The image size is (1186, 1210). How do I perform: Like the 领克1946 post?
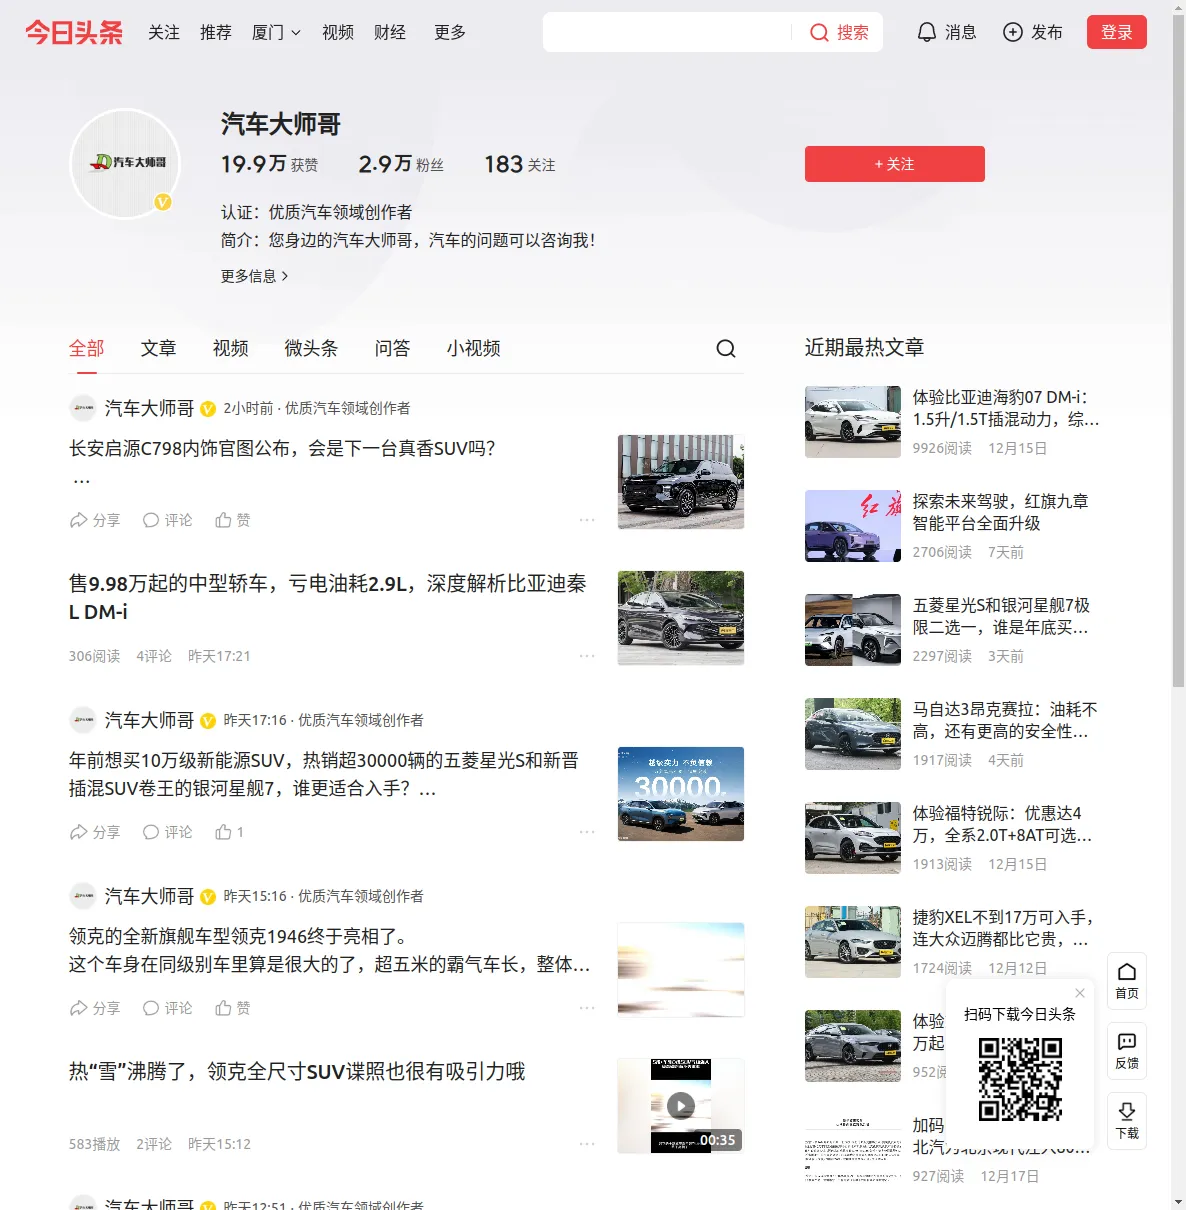click(233, 1008)
